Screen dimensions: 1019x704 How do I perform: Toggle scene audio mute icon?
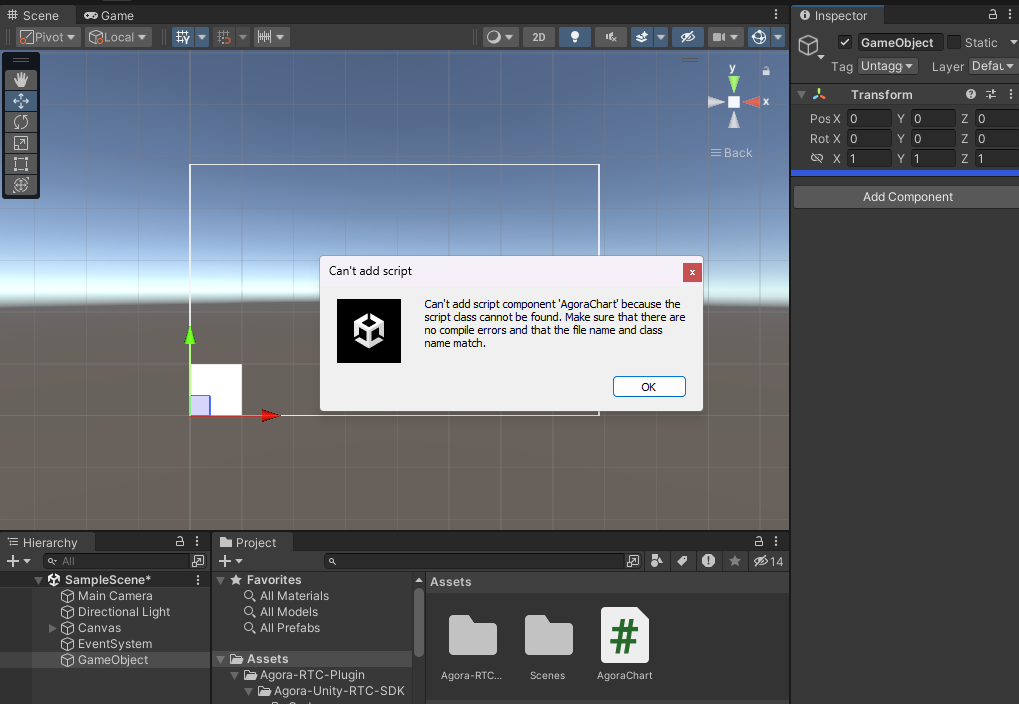click(x=611, y=37)
